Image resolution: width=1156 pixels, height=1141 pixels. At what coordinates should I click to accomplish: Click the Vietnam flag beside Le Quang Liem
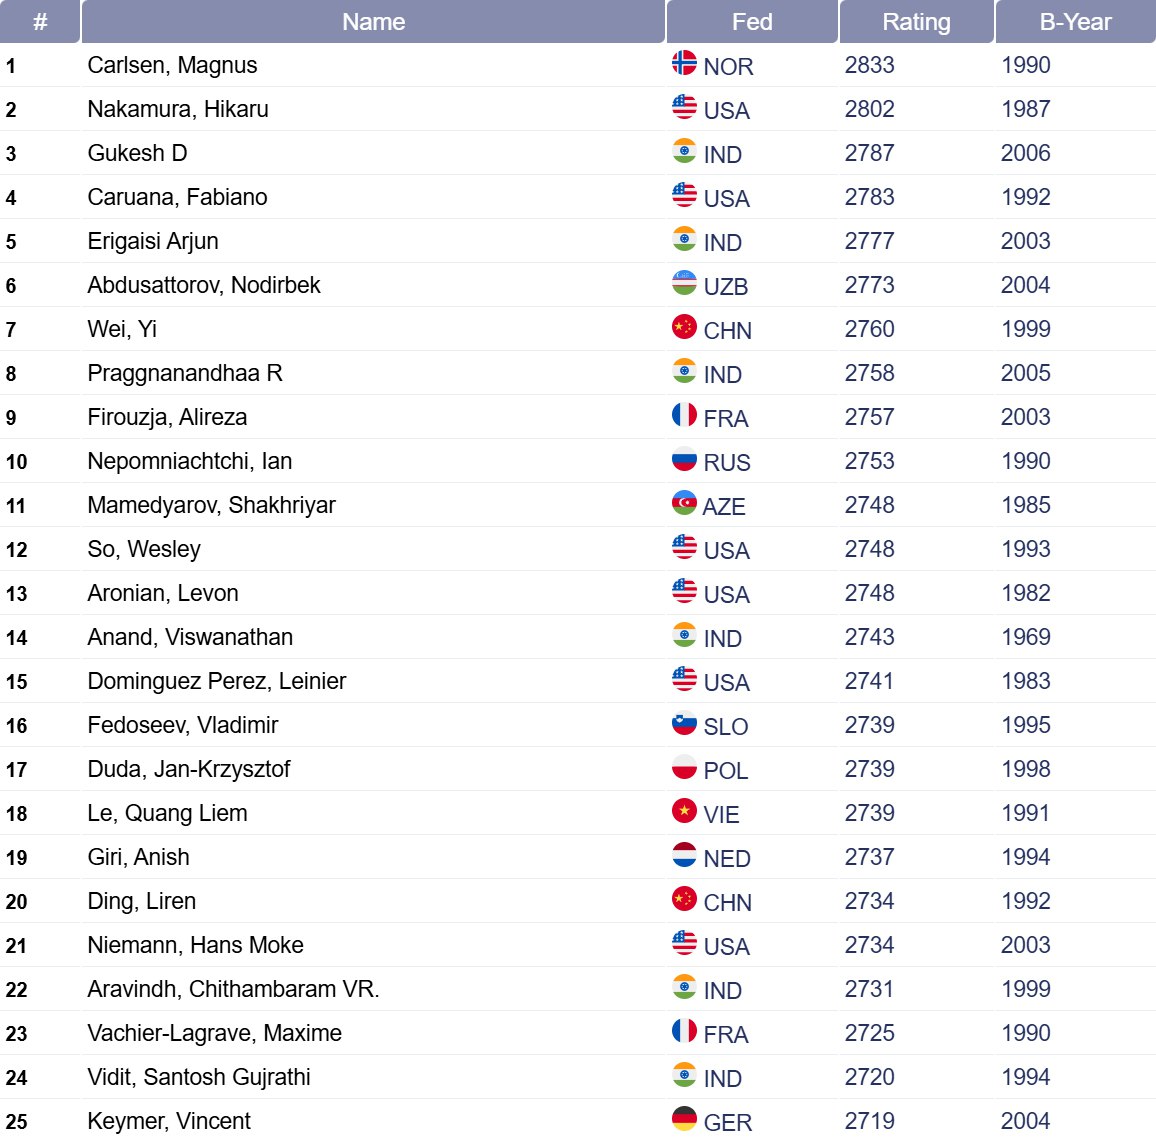(684, 811)
